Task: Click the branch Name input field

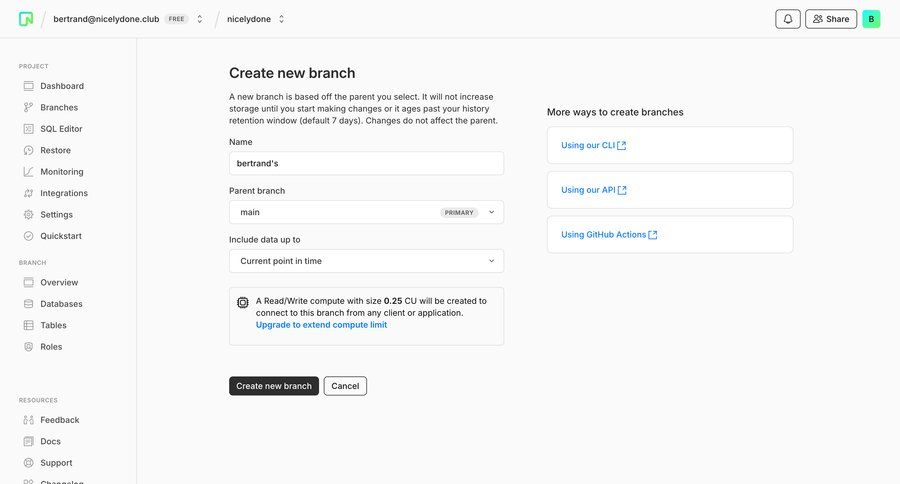Action: (x=366, y=163)
